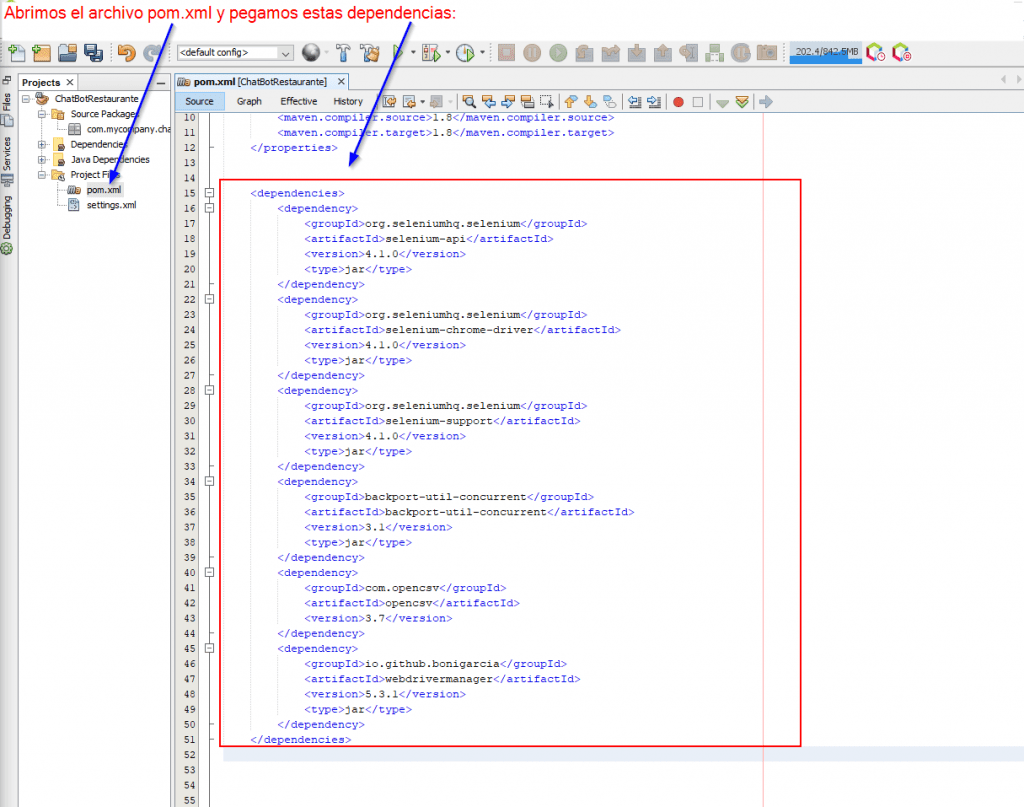The width and height of the screenshot is (1024, 807).
Task: Minimize the Projects window
Action: [x=161, y=83]
